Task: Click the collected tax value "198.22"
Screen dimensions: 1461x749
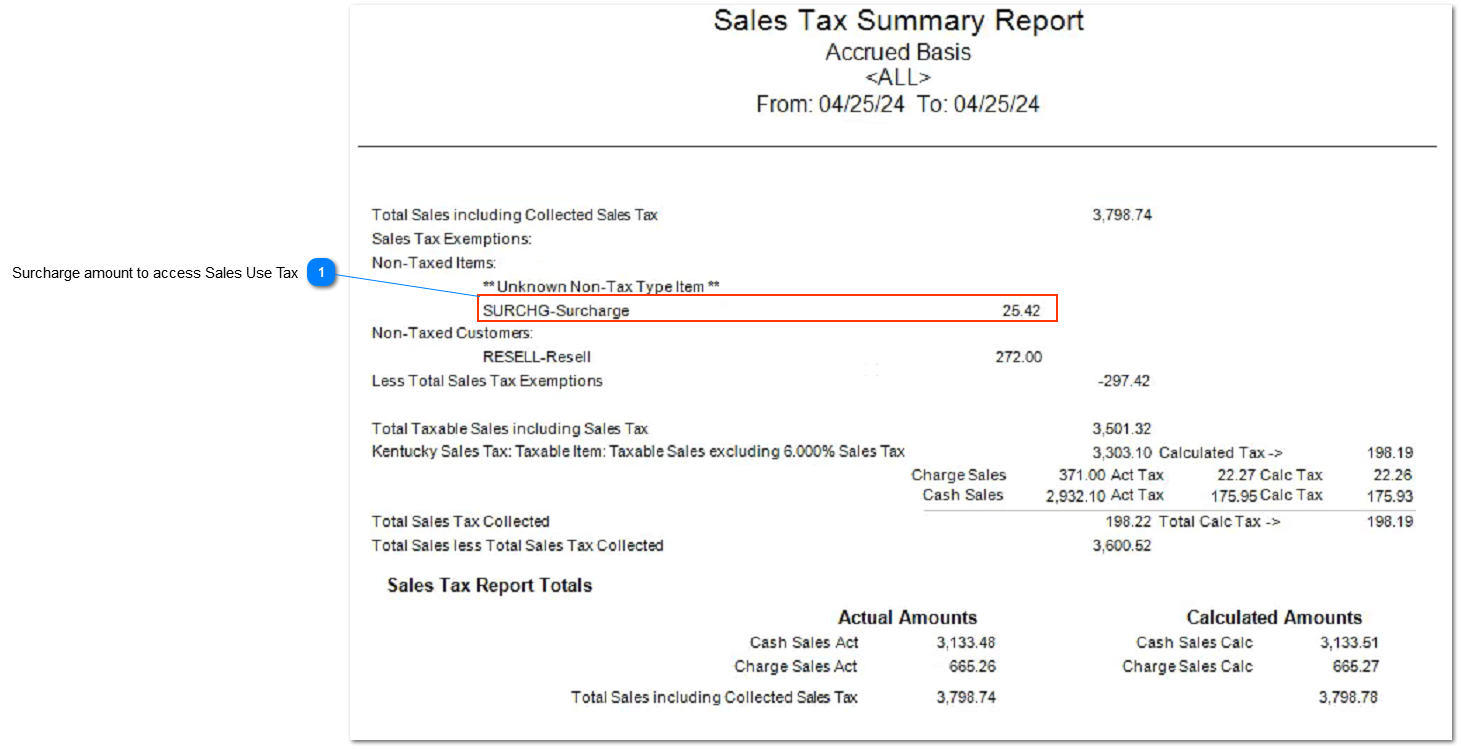Action: 1128,521
